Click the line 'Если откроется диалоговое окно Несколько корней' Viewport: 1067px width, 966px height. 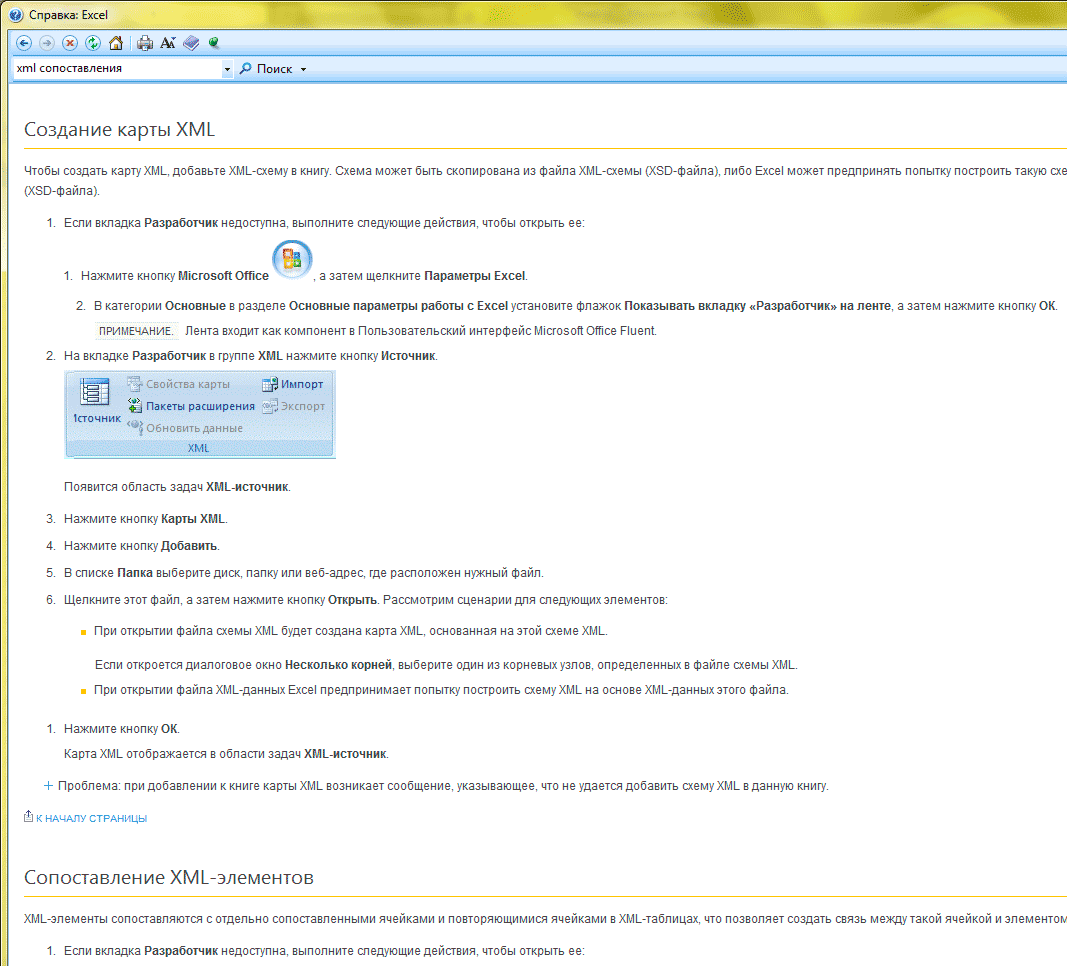coord(446,665)
